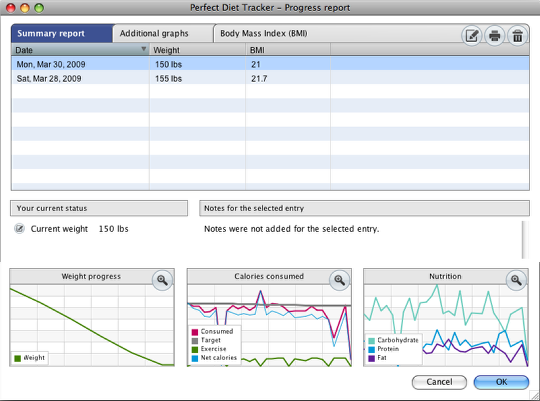Minimize window with yellow button

[x=25, y=8]
